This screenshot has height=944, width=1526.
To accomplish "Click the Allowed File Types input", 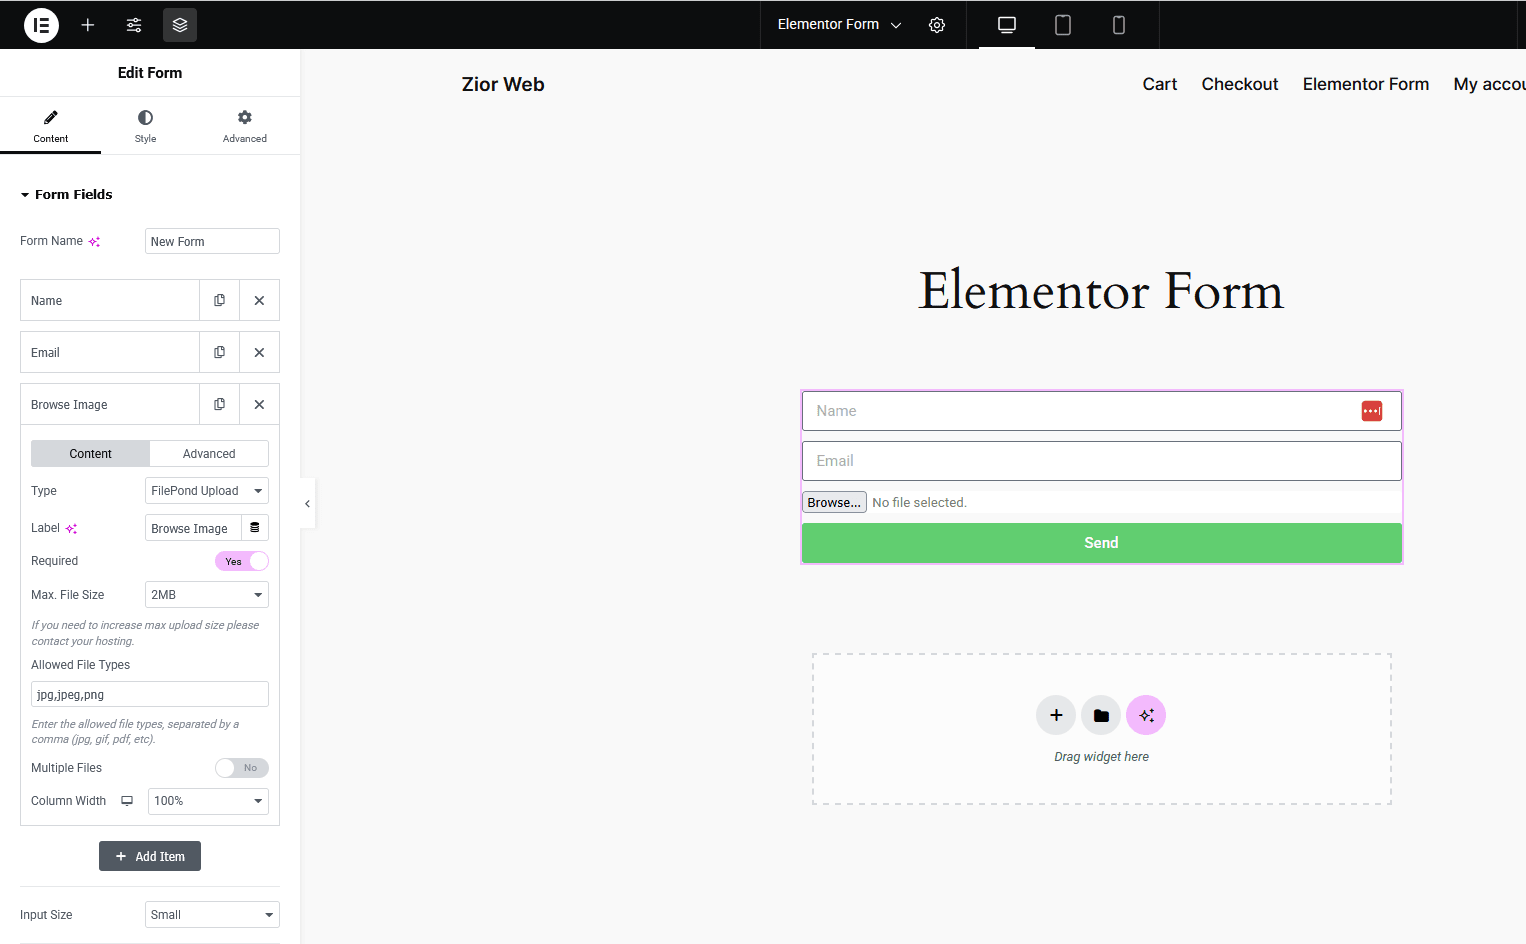I will (150, 694).
